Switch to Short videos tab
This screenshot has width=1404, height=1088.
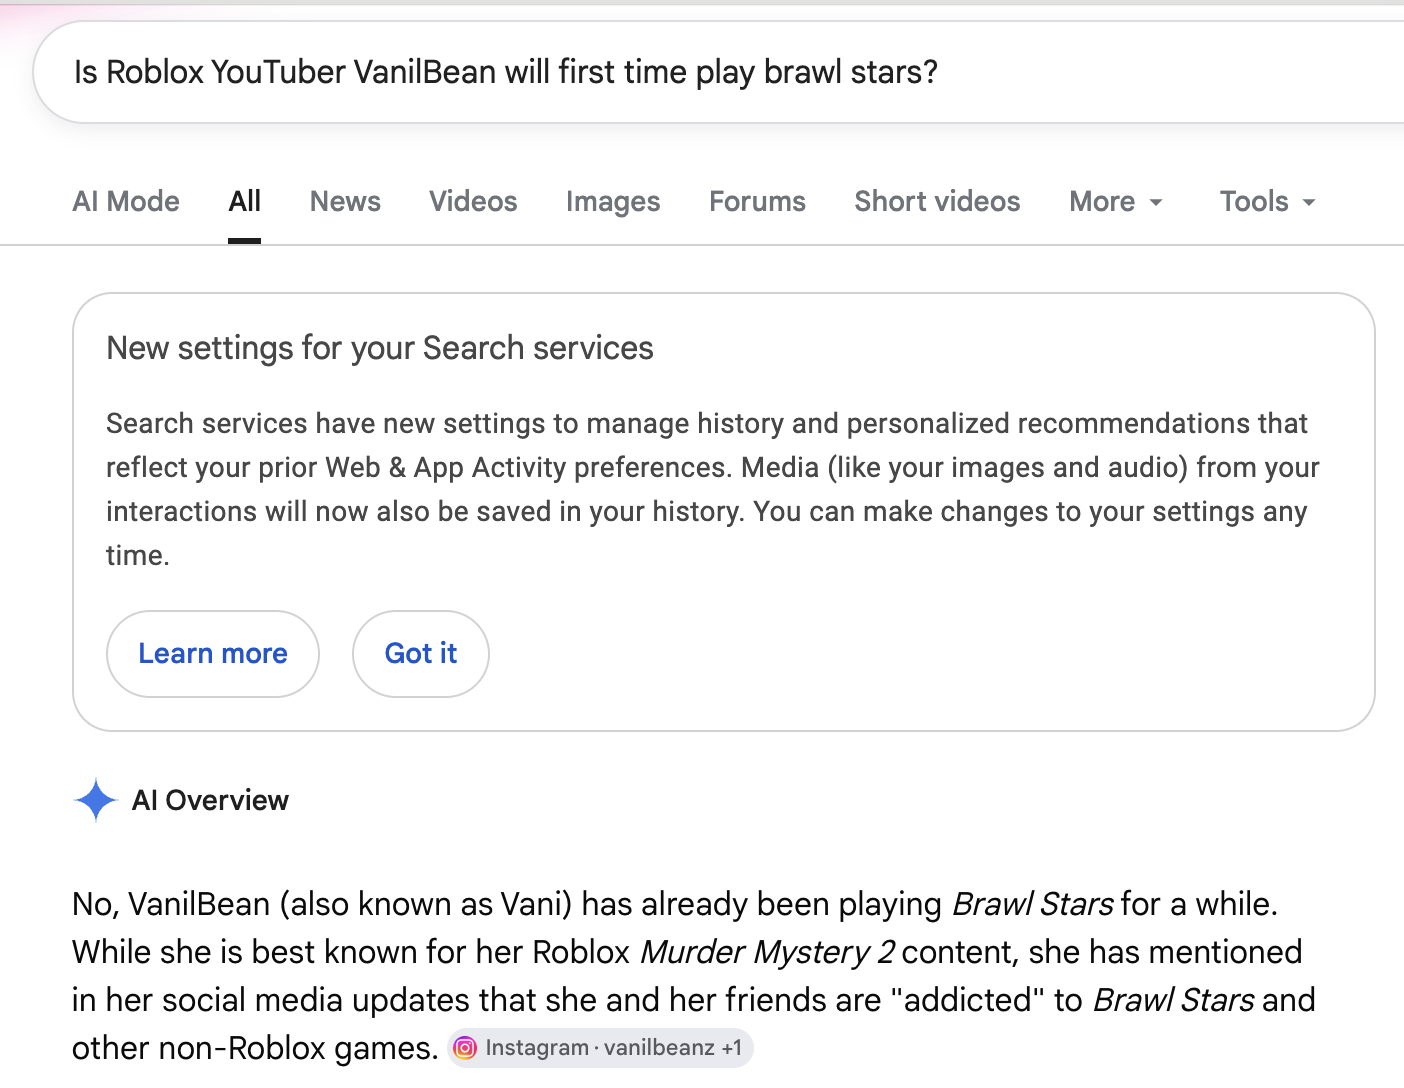tap(937, 202)
